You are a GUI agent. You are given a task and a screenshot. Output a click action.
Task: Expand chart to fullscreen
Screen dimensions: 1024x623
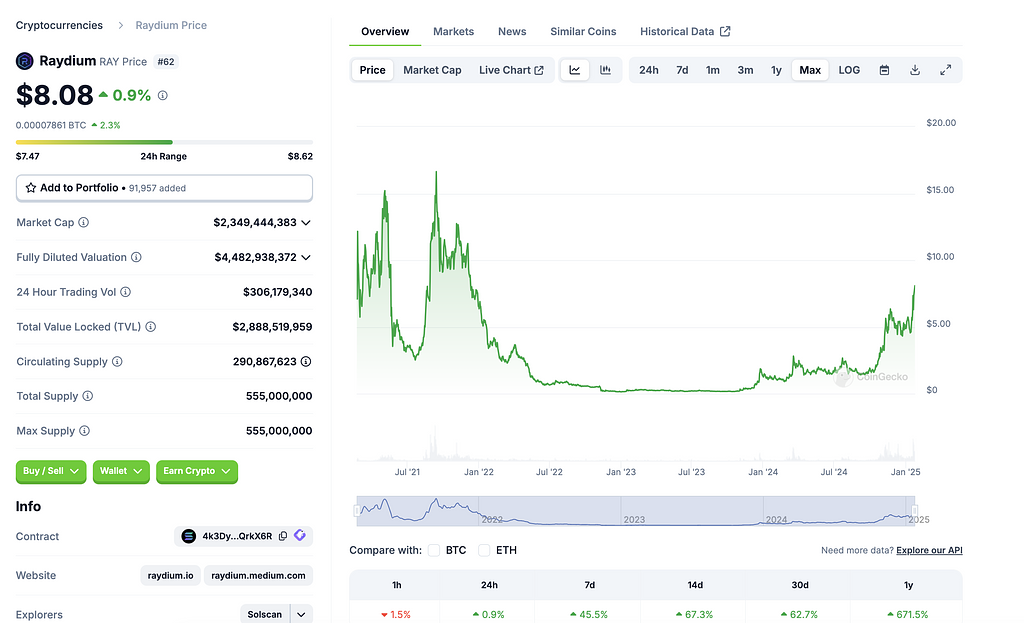click(945, 70)
